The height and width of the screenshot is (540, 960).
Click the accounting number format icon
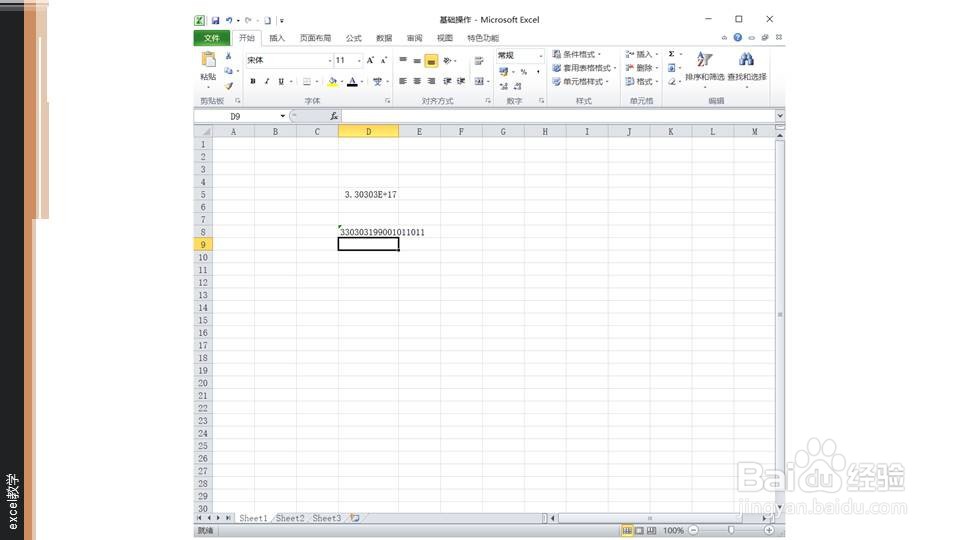[x=503, y=72]
